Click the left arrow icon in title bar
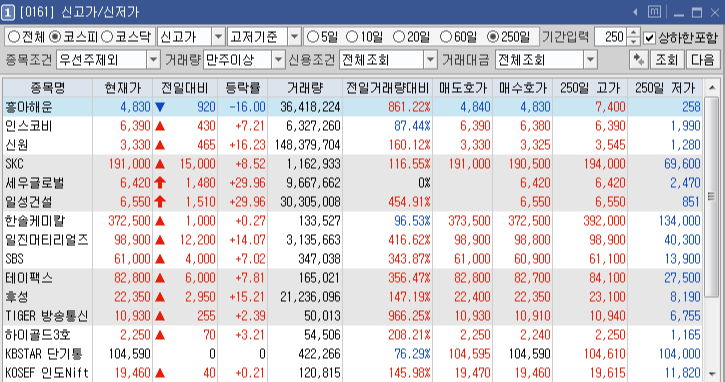 pyautogui.click(x=635, y=12)
